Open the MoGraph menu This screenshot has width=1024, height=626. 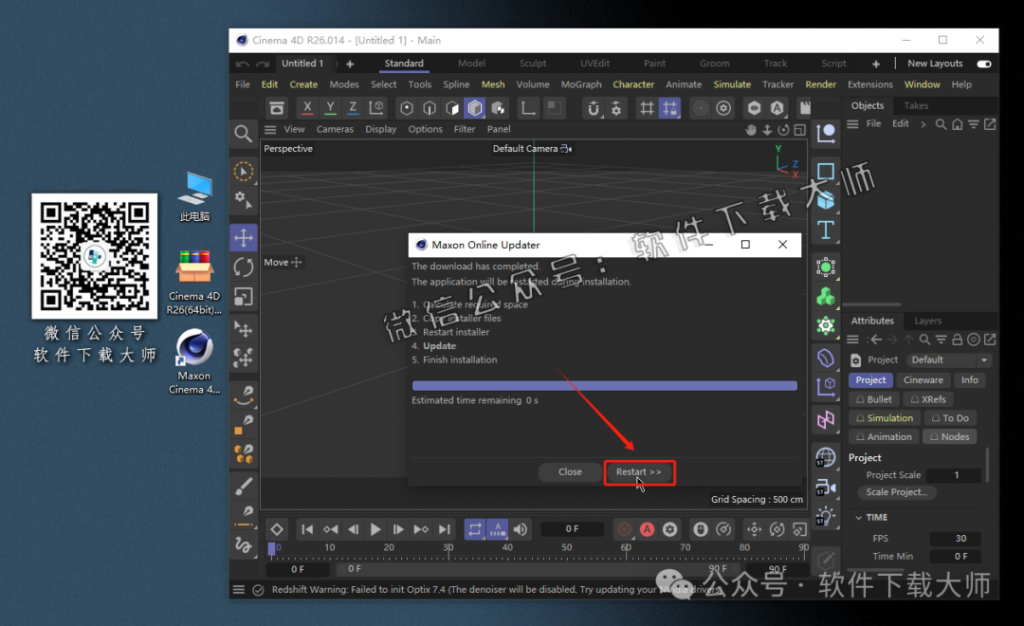pyautogui.click(x=581, y=84)
